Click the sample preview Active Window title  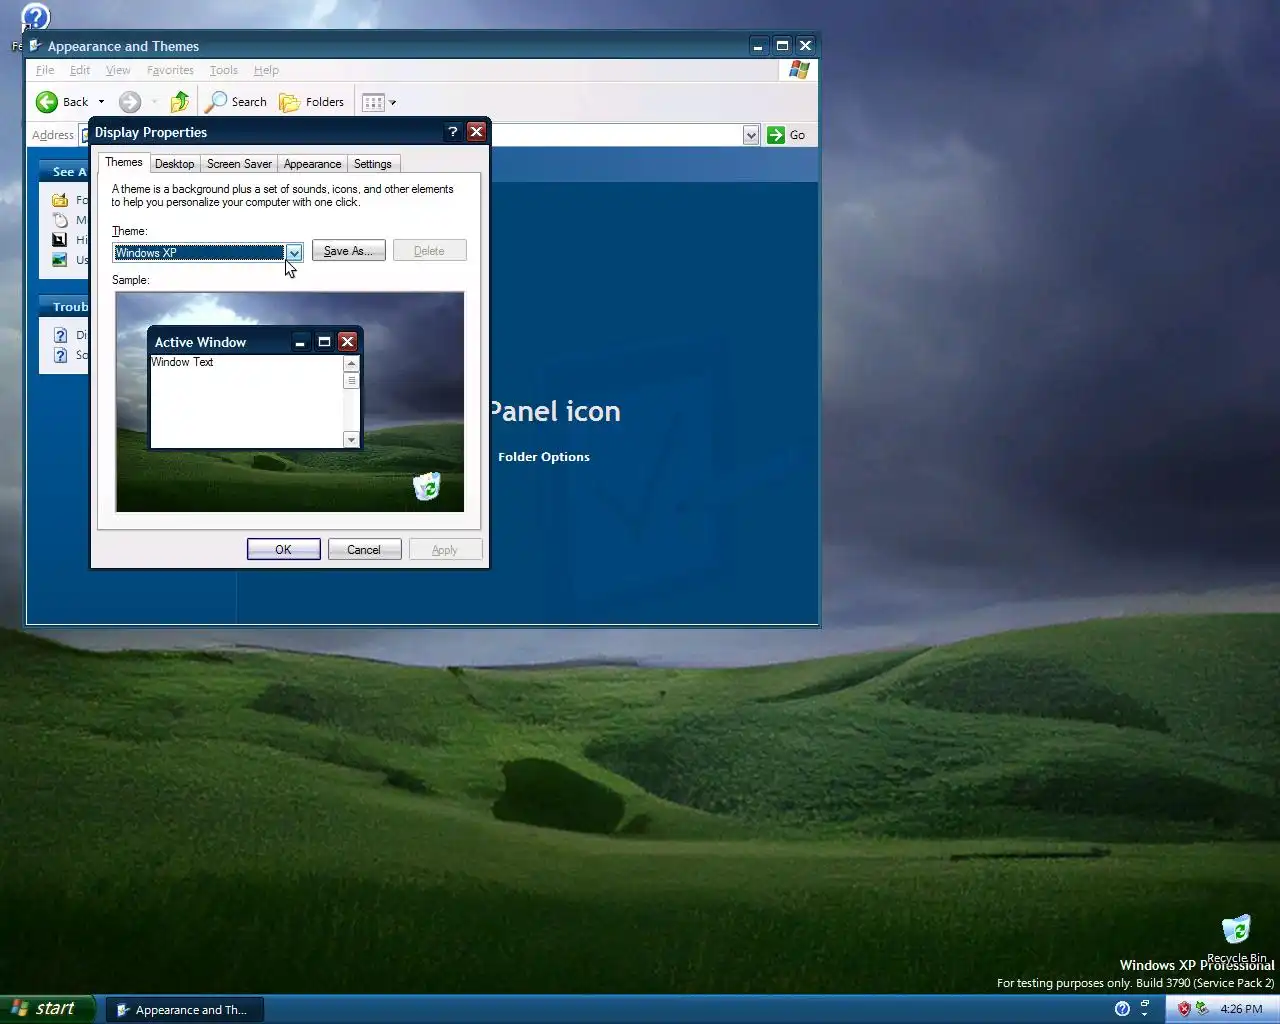200,342
